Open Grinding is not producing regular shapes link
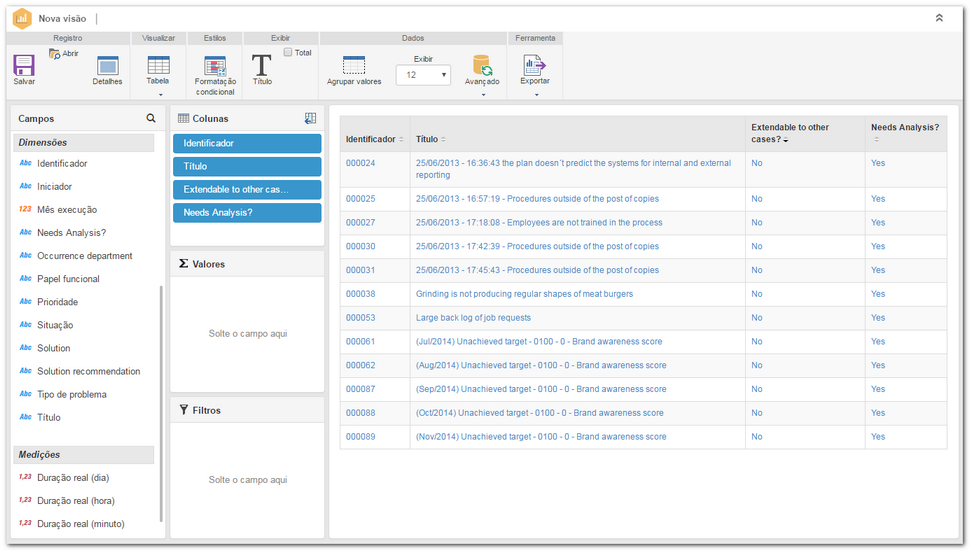 pos(525,294)
